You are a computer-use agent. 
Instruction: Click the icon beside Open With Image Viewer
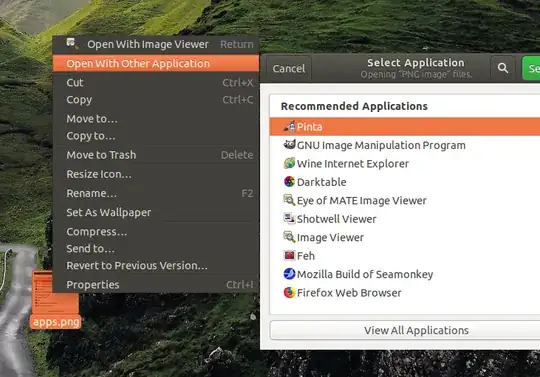tap(72, 43)
